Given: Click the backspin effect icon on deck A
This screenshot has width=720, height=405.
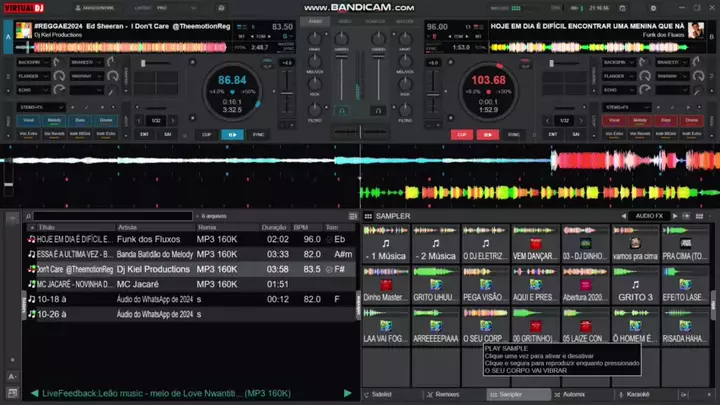Looking at the screenshot, I should 56,62.
